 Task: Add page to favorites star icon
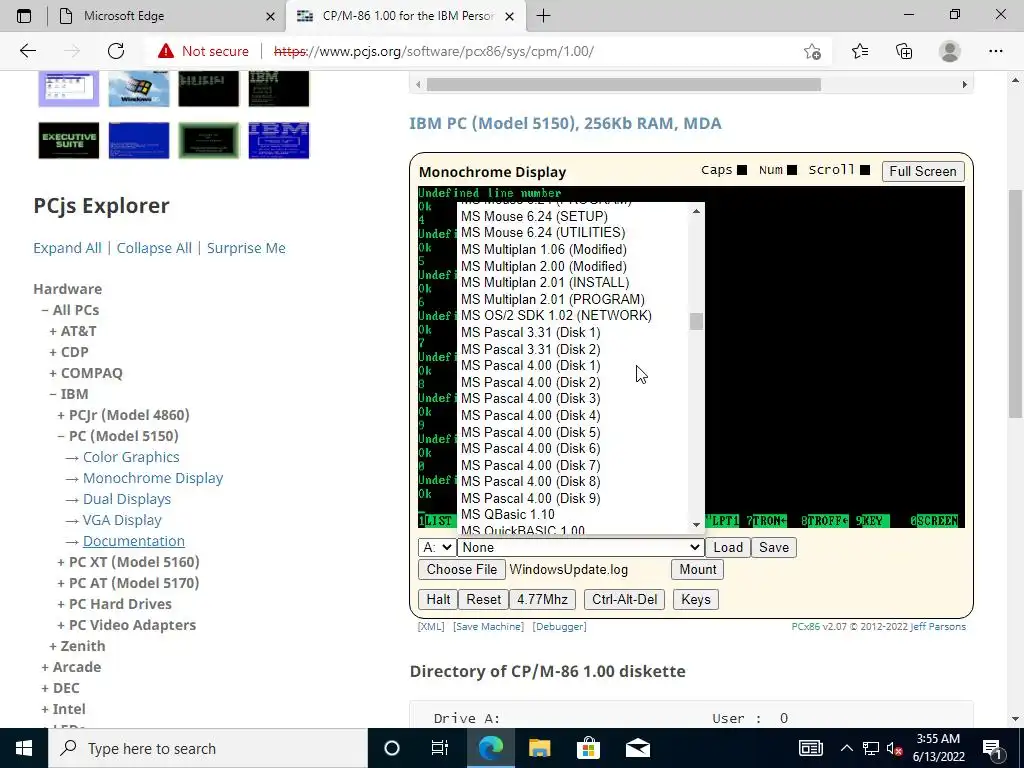coord(812,51)
